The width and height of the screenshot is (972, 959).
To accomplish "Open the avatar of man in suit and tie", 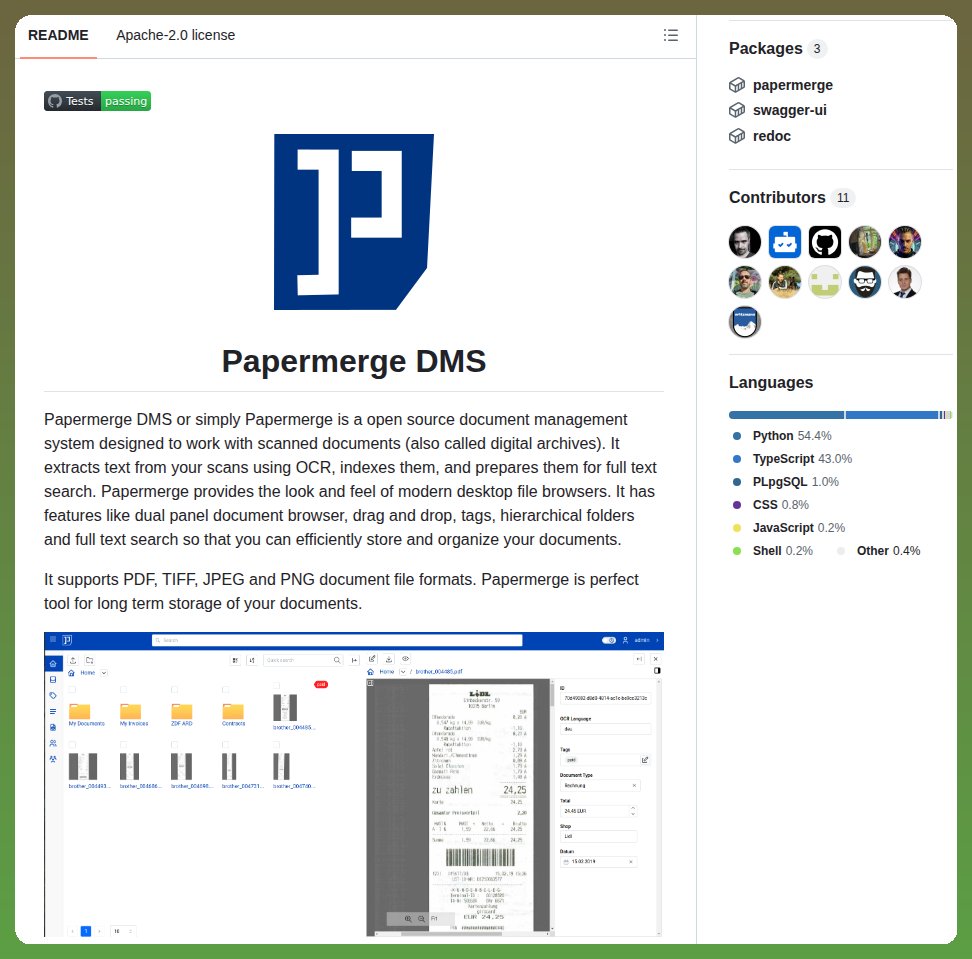I will pyautogui.click(x=904, y=282).
